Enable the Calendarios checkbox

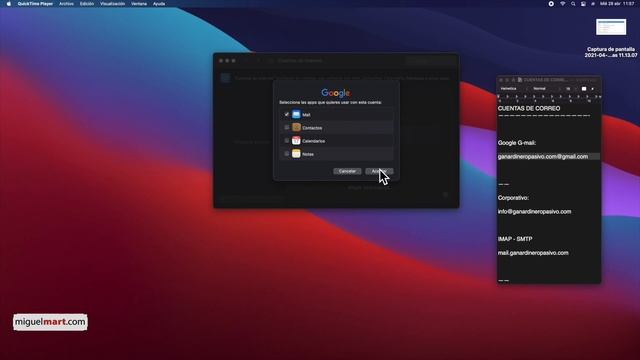[287, 140]
